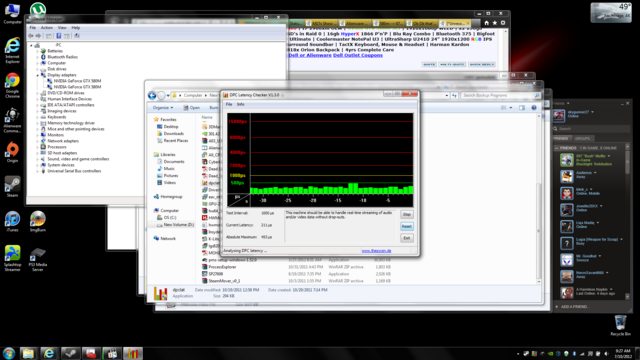Expand Sound, video and game controllers

pos(38,159)
